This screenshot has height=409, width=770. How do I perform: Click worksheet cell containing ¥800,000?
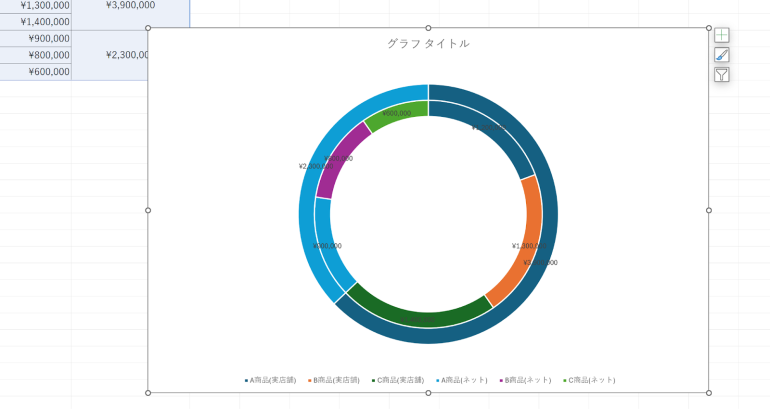coord(36,55)
